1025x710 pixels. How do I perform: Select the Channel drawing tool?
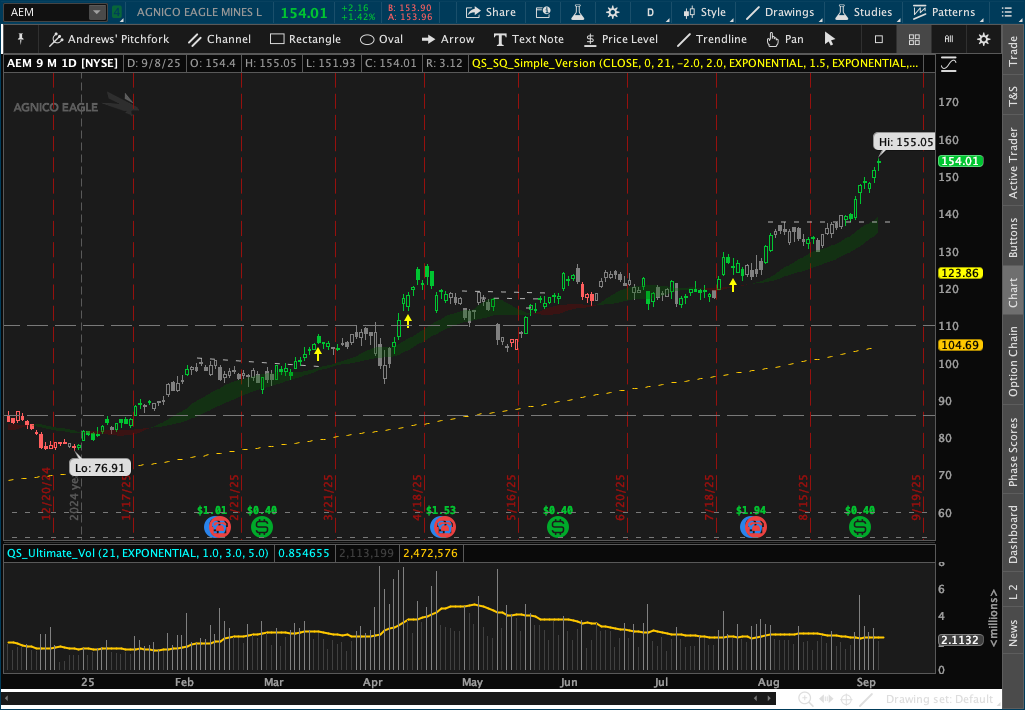coord(220,39)
